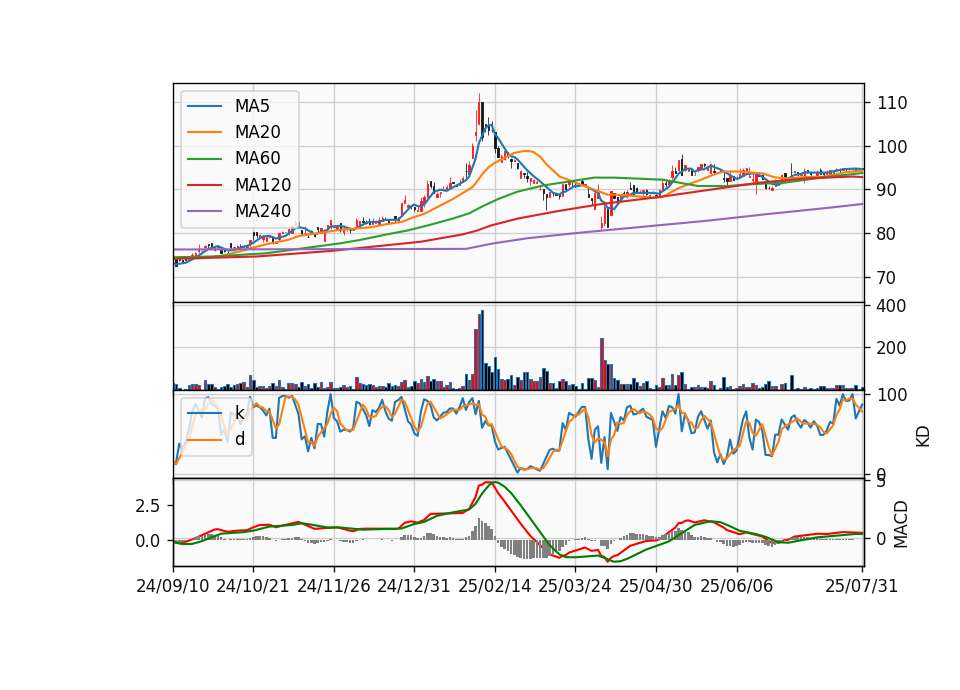The image size is (960, 690).
Task: Click the 90 price axis tick
Action: pos(887,190)
